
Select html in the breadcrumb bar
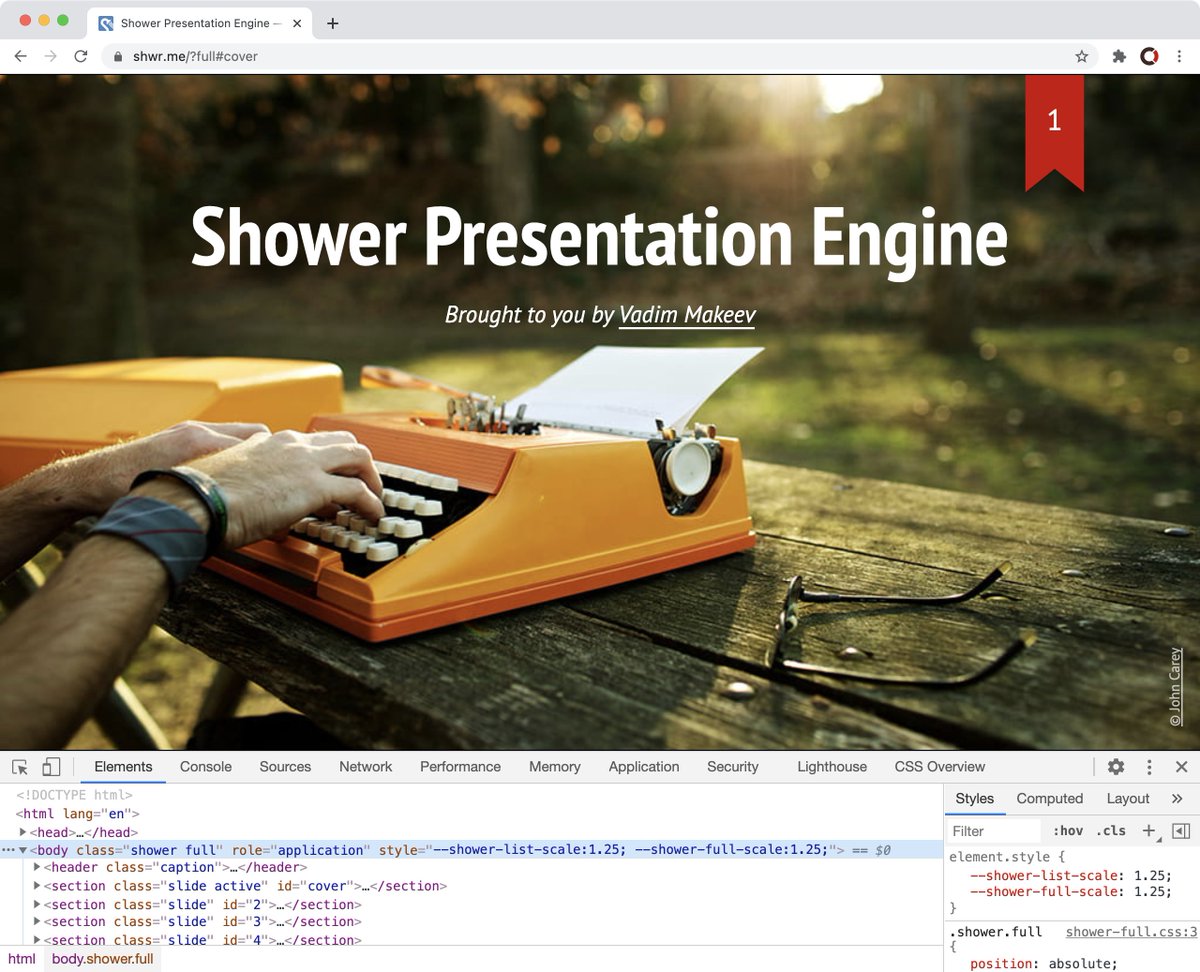point(21,959)
